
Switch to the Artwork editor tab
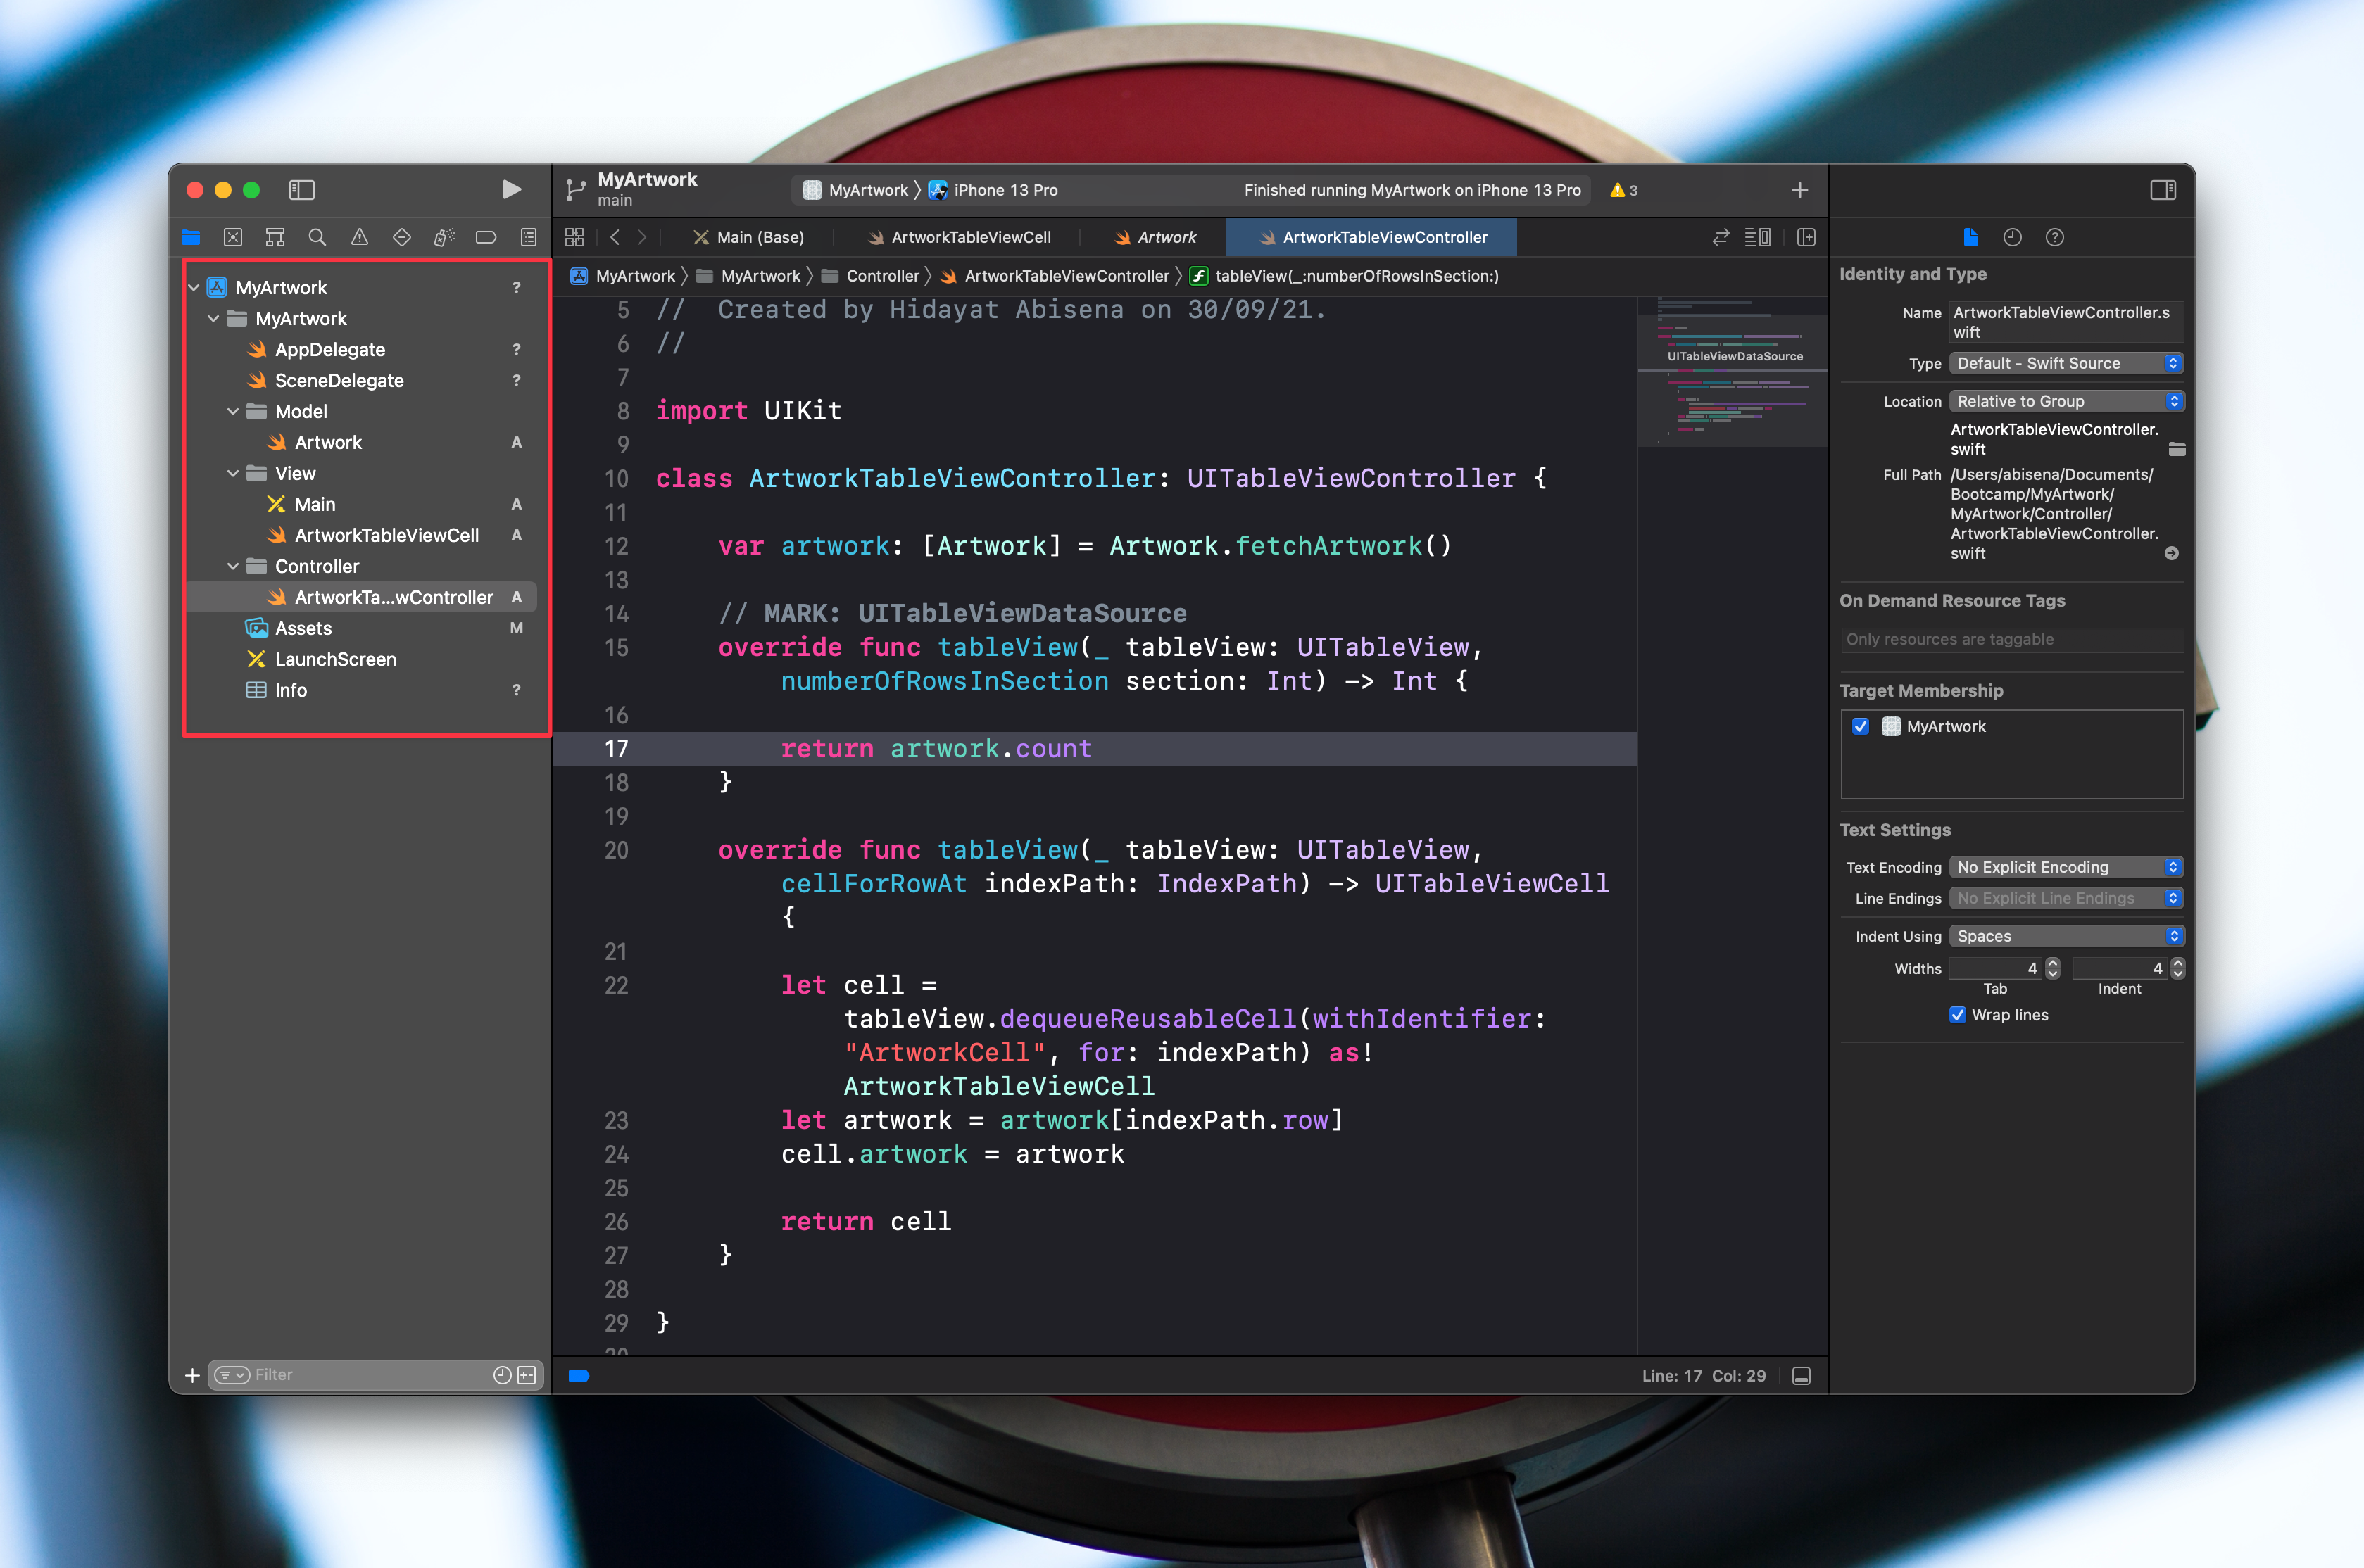(x=1155, y=237)
